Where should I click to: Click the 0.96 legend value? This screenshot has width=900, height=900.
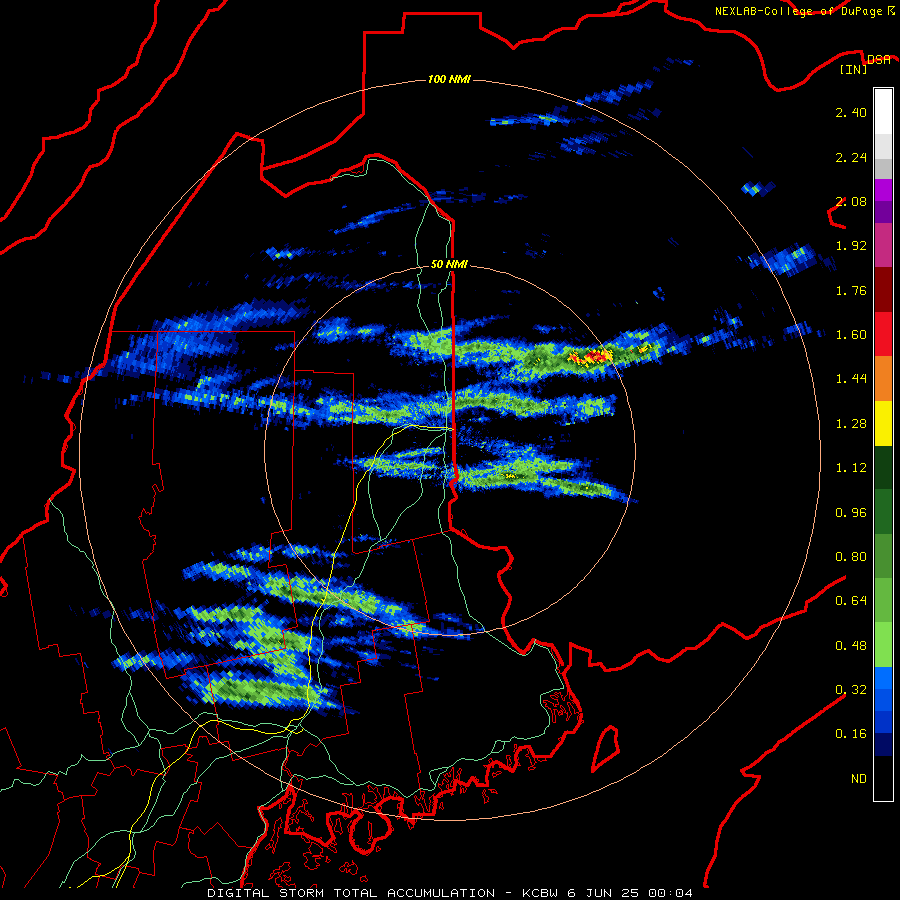pos(851,513)
